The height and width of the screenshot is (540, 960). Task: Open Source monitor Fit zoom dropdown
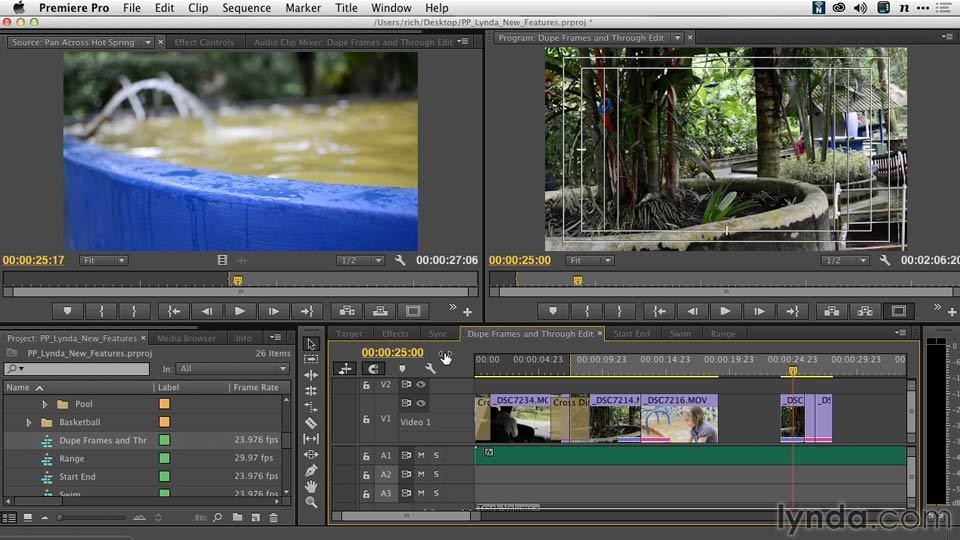[x=103, y=260]
